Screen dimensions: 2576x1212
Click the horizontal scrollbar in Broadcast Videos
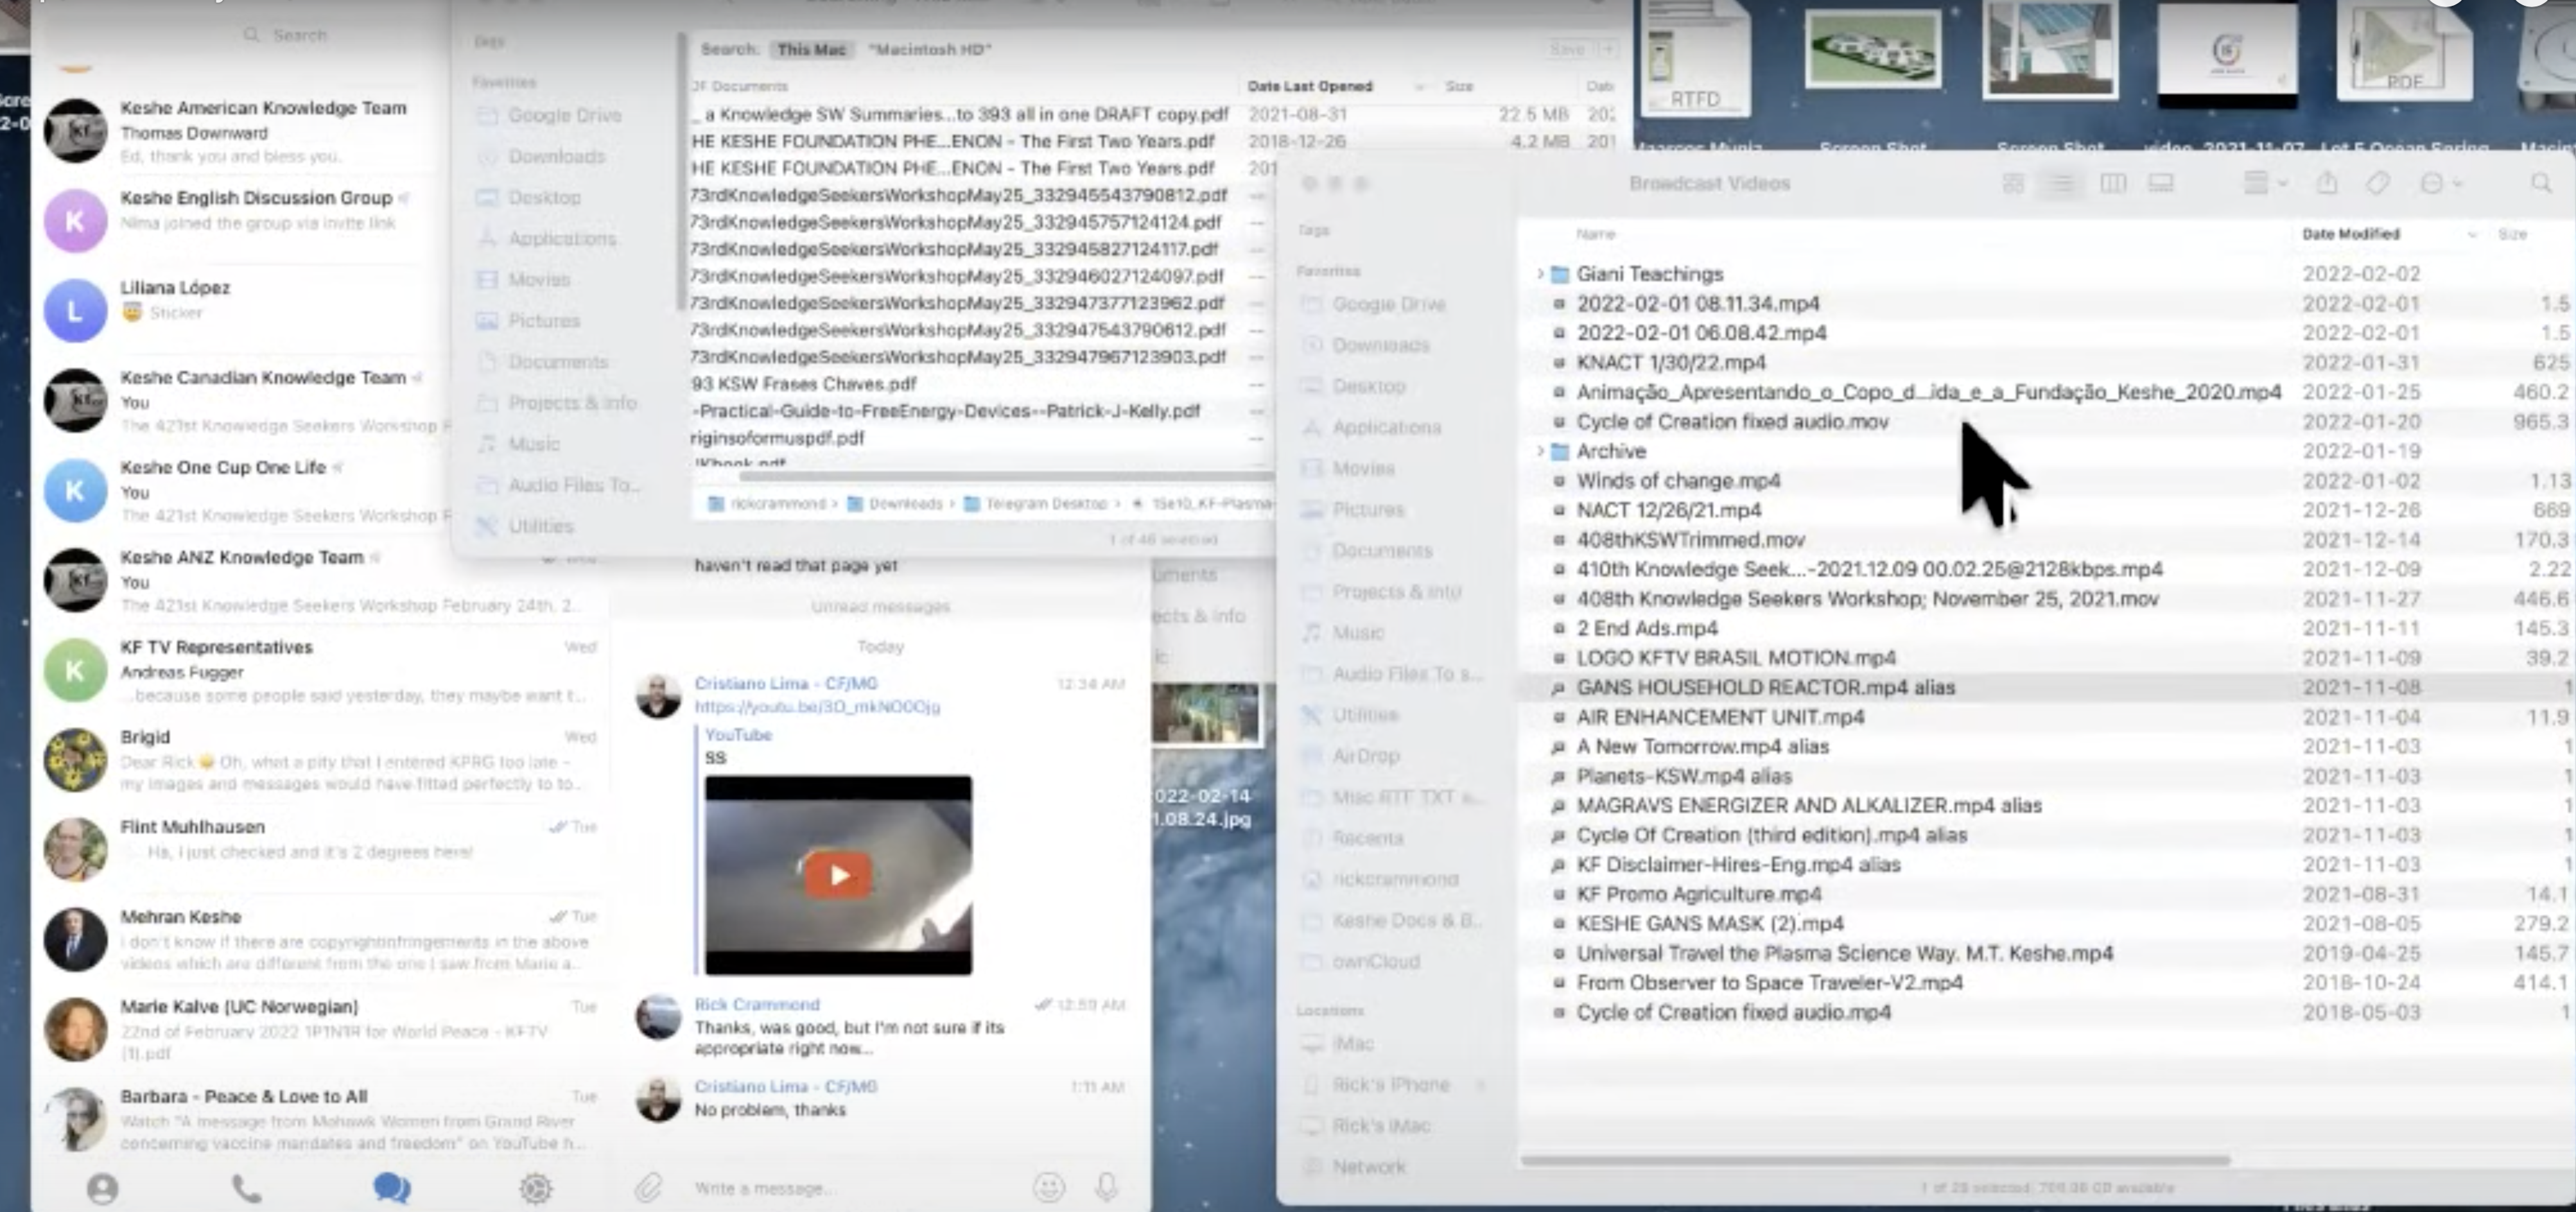click(x=1876, y=1161)
